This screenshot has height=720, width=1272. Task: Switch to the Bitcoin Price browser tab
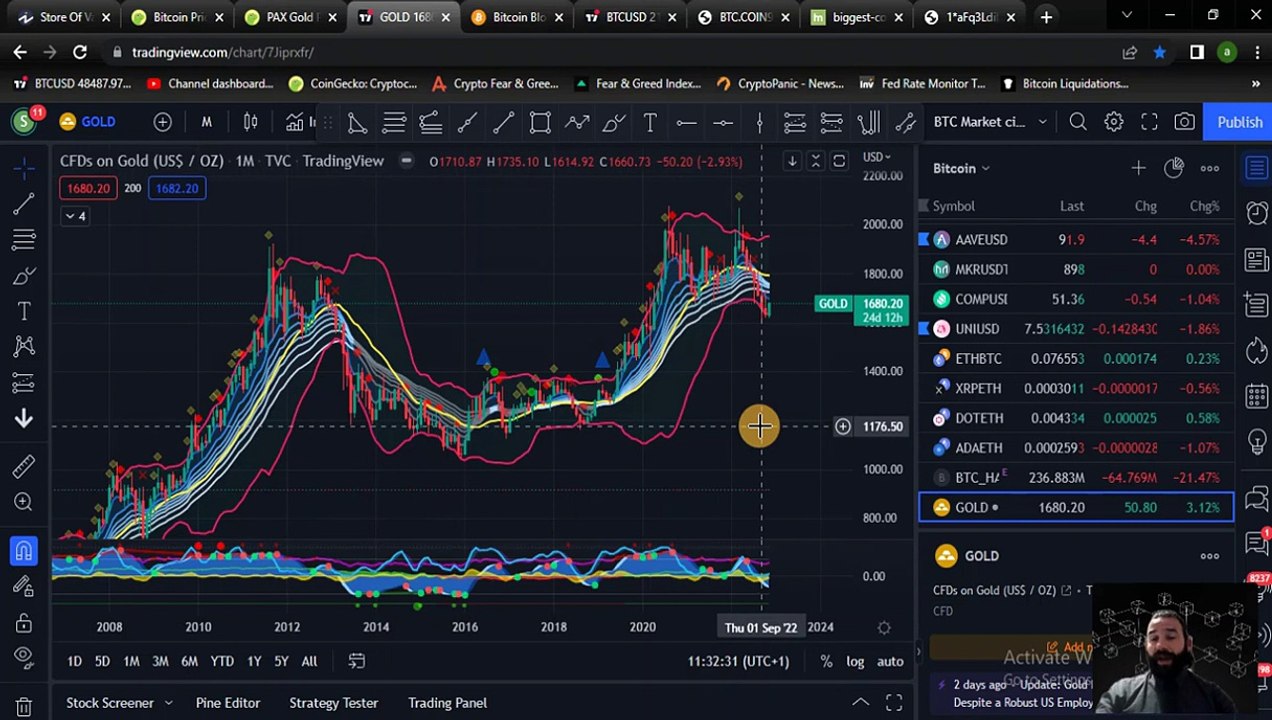(180, 17)
